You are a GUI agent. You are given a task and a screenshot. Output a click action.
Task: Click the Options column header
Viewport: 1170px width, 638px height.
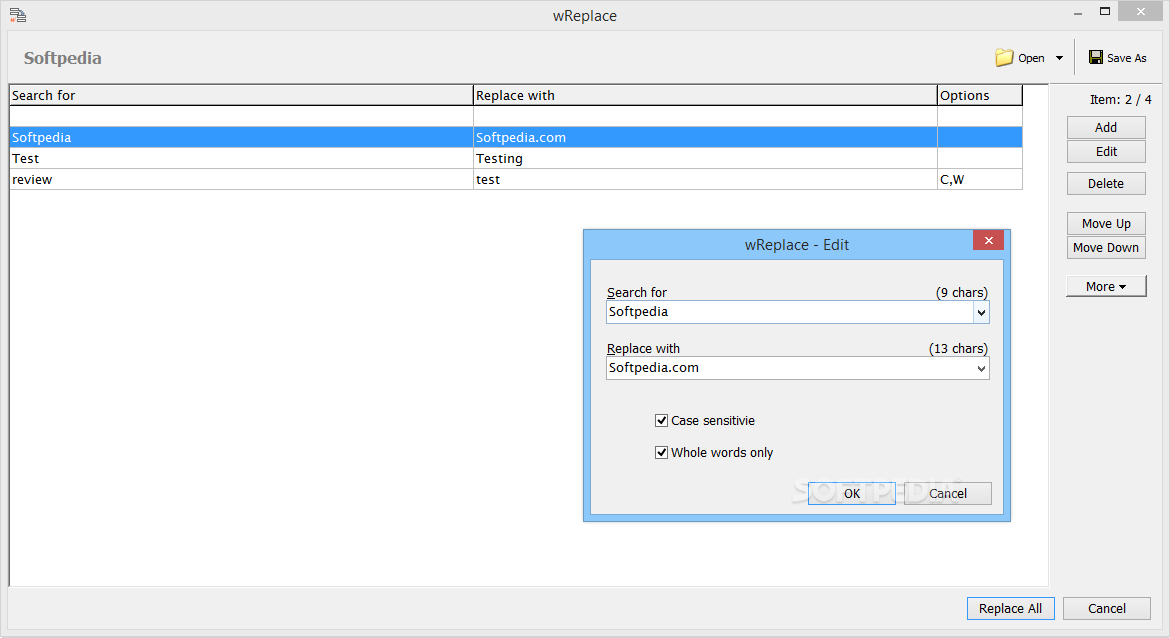[x=980, y=96]
